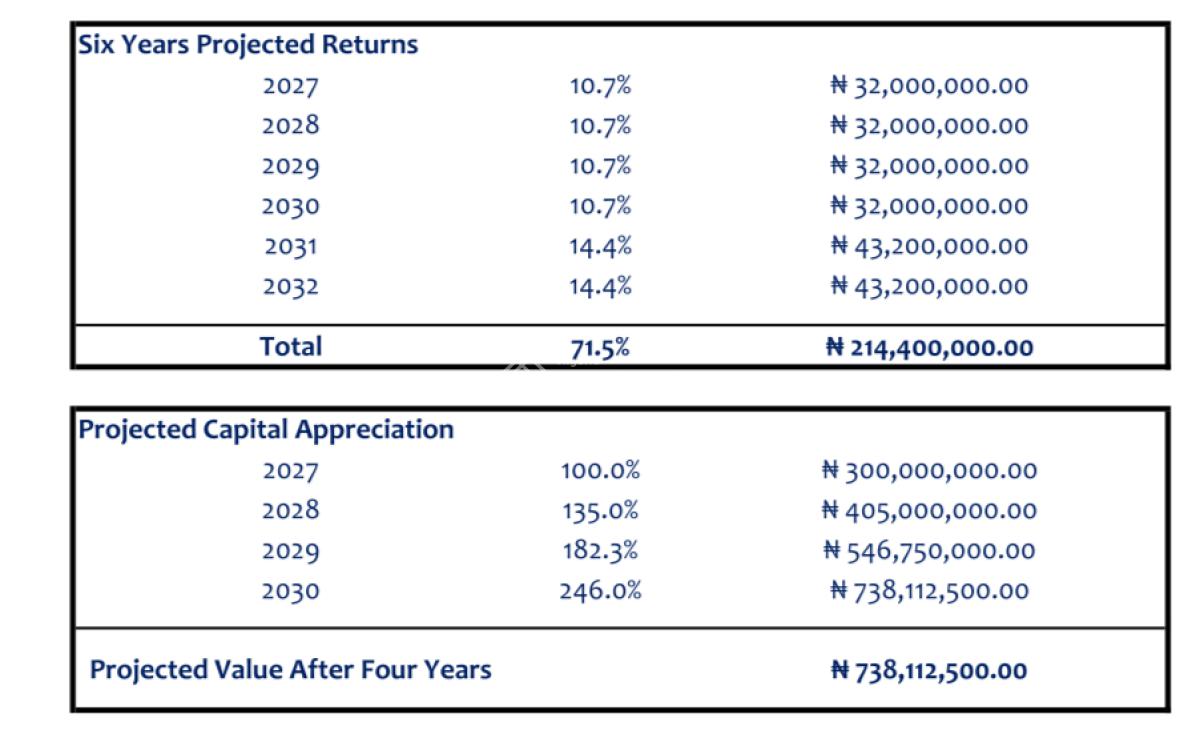
Task: Select the ₦300,000,000.00 amount
Action: point(930,471)
